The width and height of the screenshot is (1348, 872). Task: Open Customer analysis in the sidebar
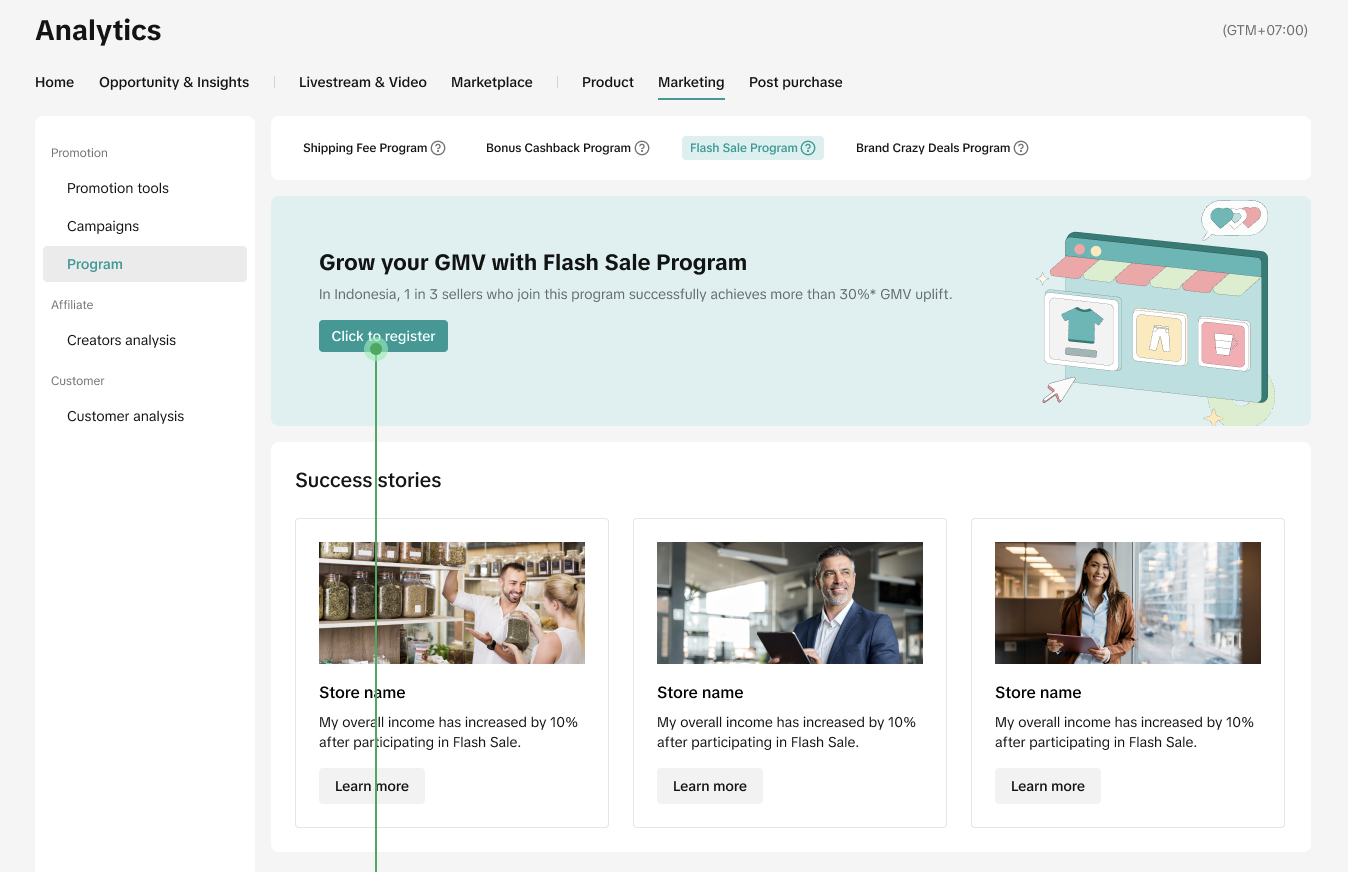pos(125,416)
